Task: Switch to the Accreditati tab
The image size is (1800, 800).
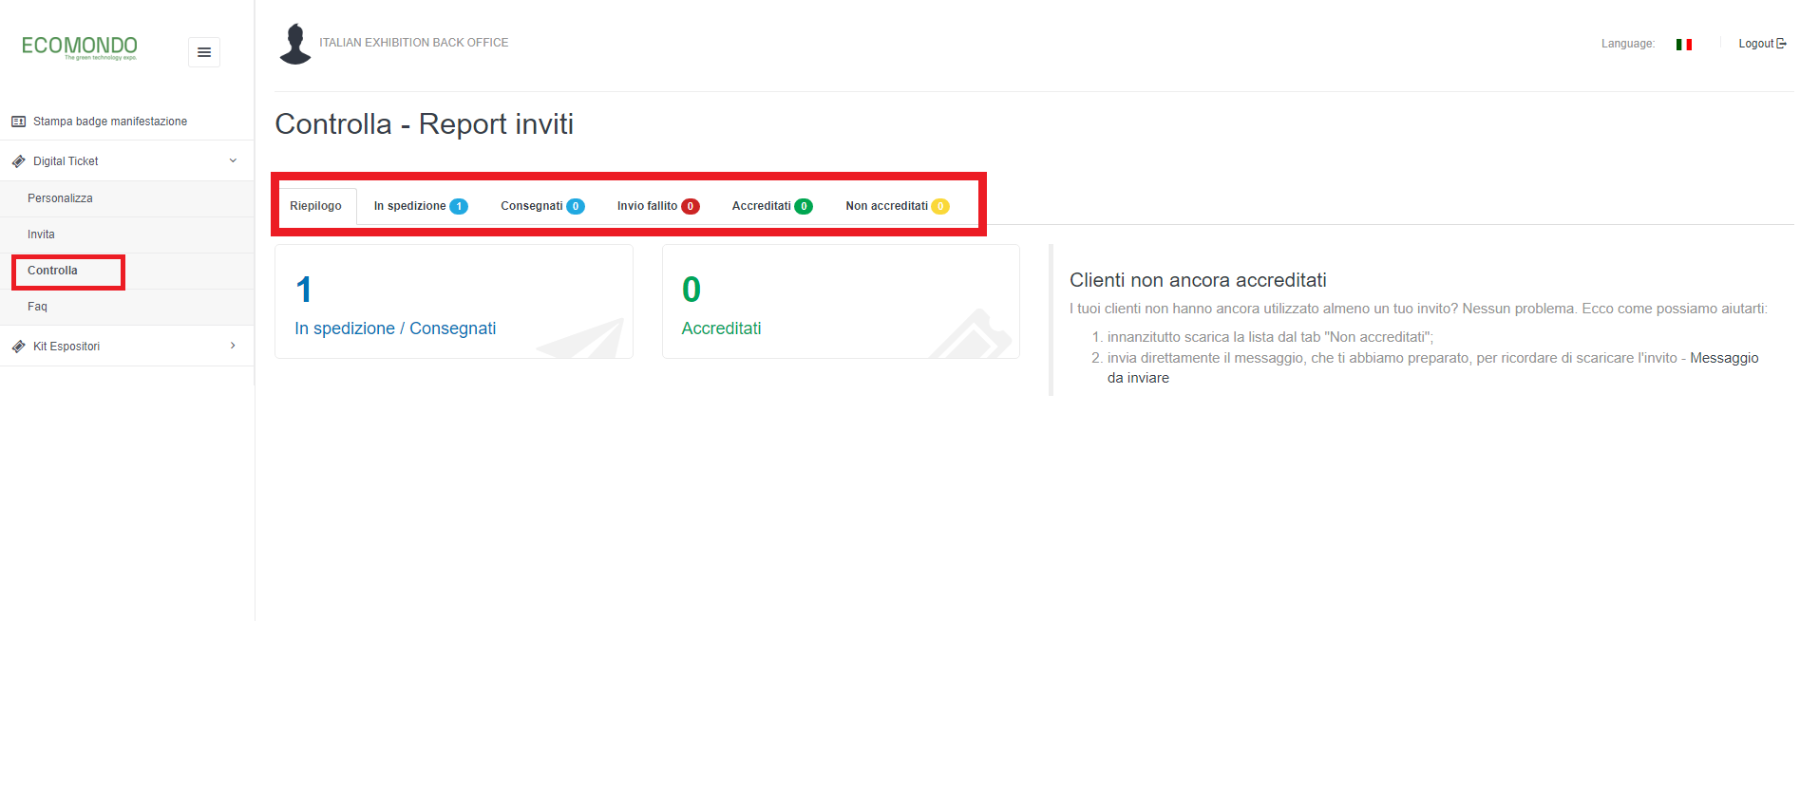Action: click(x=772, y=206)
